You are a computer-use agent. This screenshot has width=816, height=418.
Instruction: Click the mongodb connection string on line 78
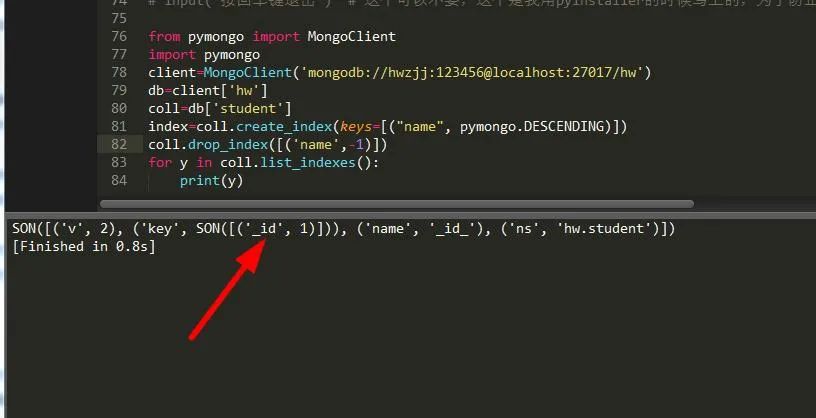[x=473, y=72]
